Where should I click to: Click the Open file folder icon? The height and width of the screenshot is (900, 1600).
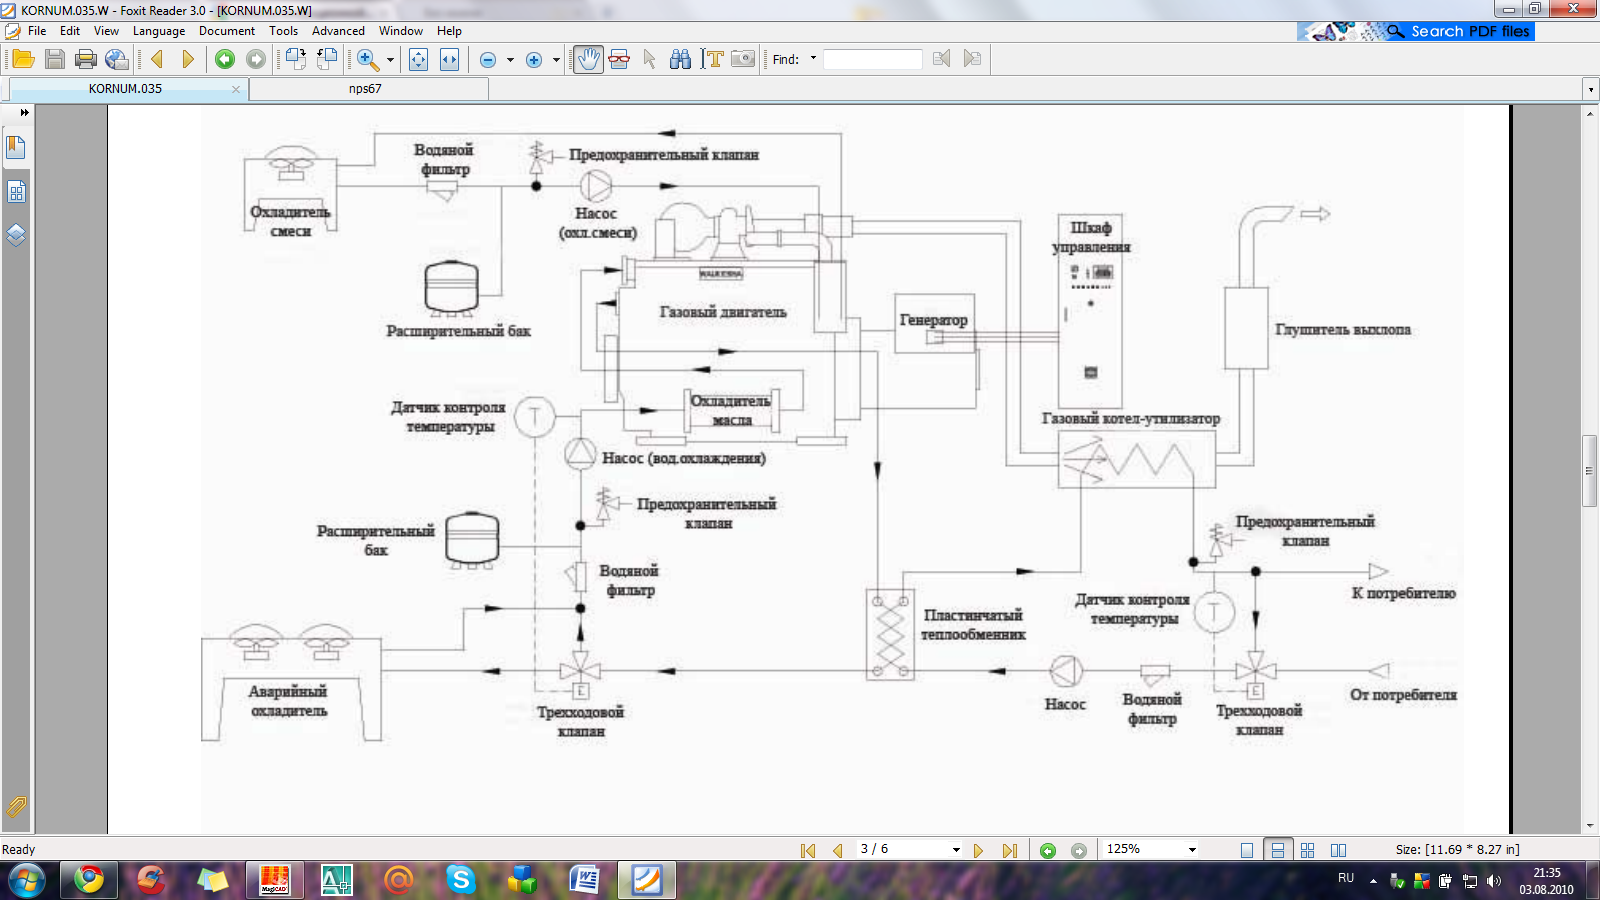point(23,60)
